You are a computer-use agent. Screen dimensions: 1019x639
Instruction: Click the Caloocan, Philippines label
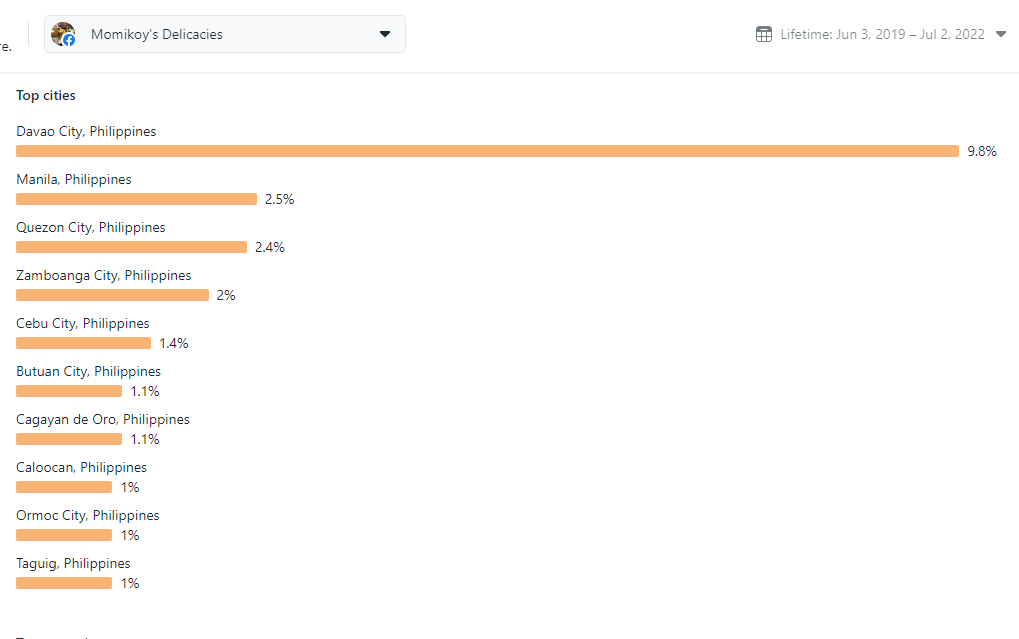(81, 467)
